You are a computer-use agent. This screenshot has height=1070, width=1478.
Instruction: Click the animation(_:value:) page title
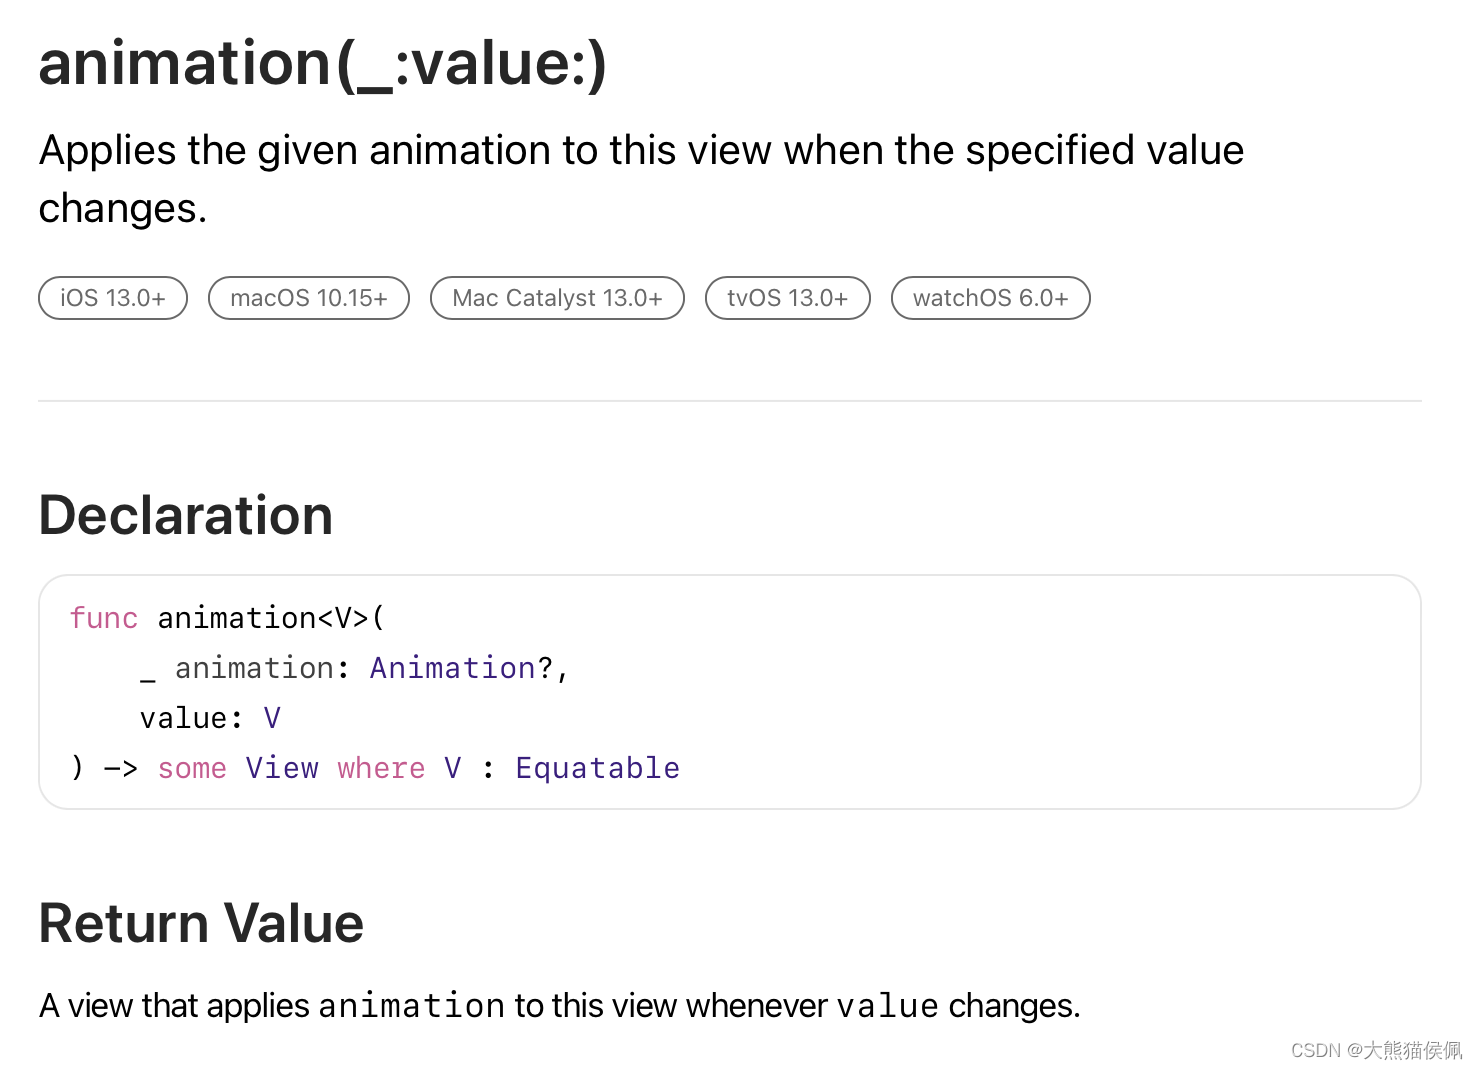(323, 64)
